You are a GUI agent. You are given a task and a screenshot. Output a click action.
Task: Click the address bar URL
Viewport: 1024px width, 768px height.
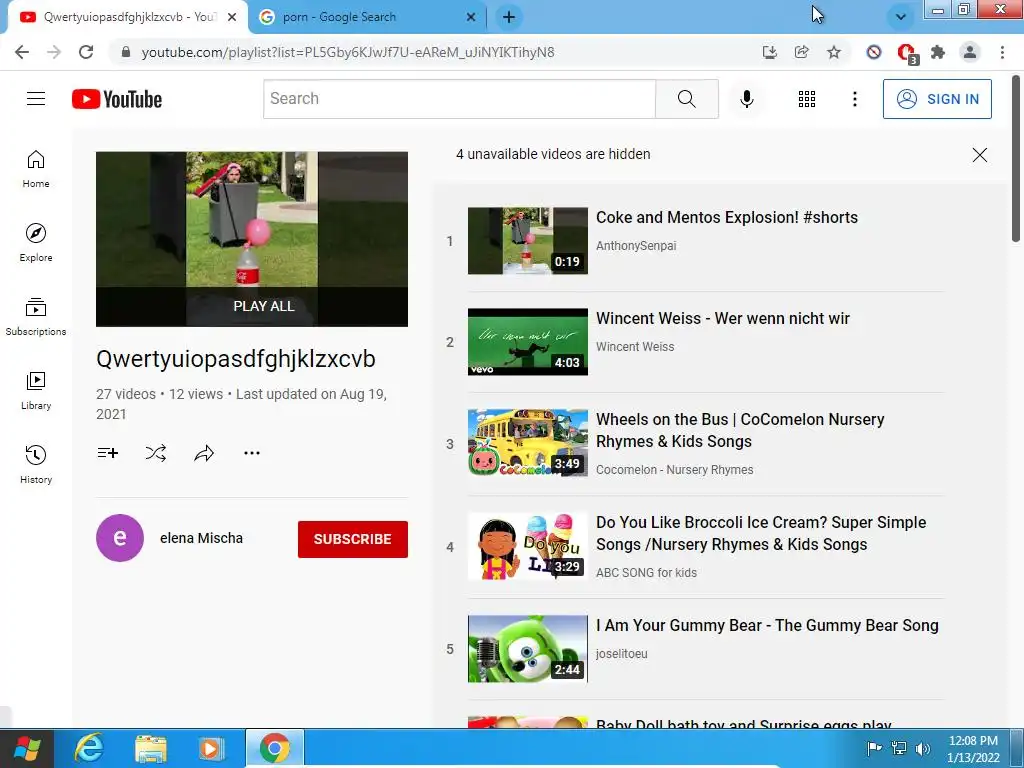click(347, 52)
